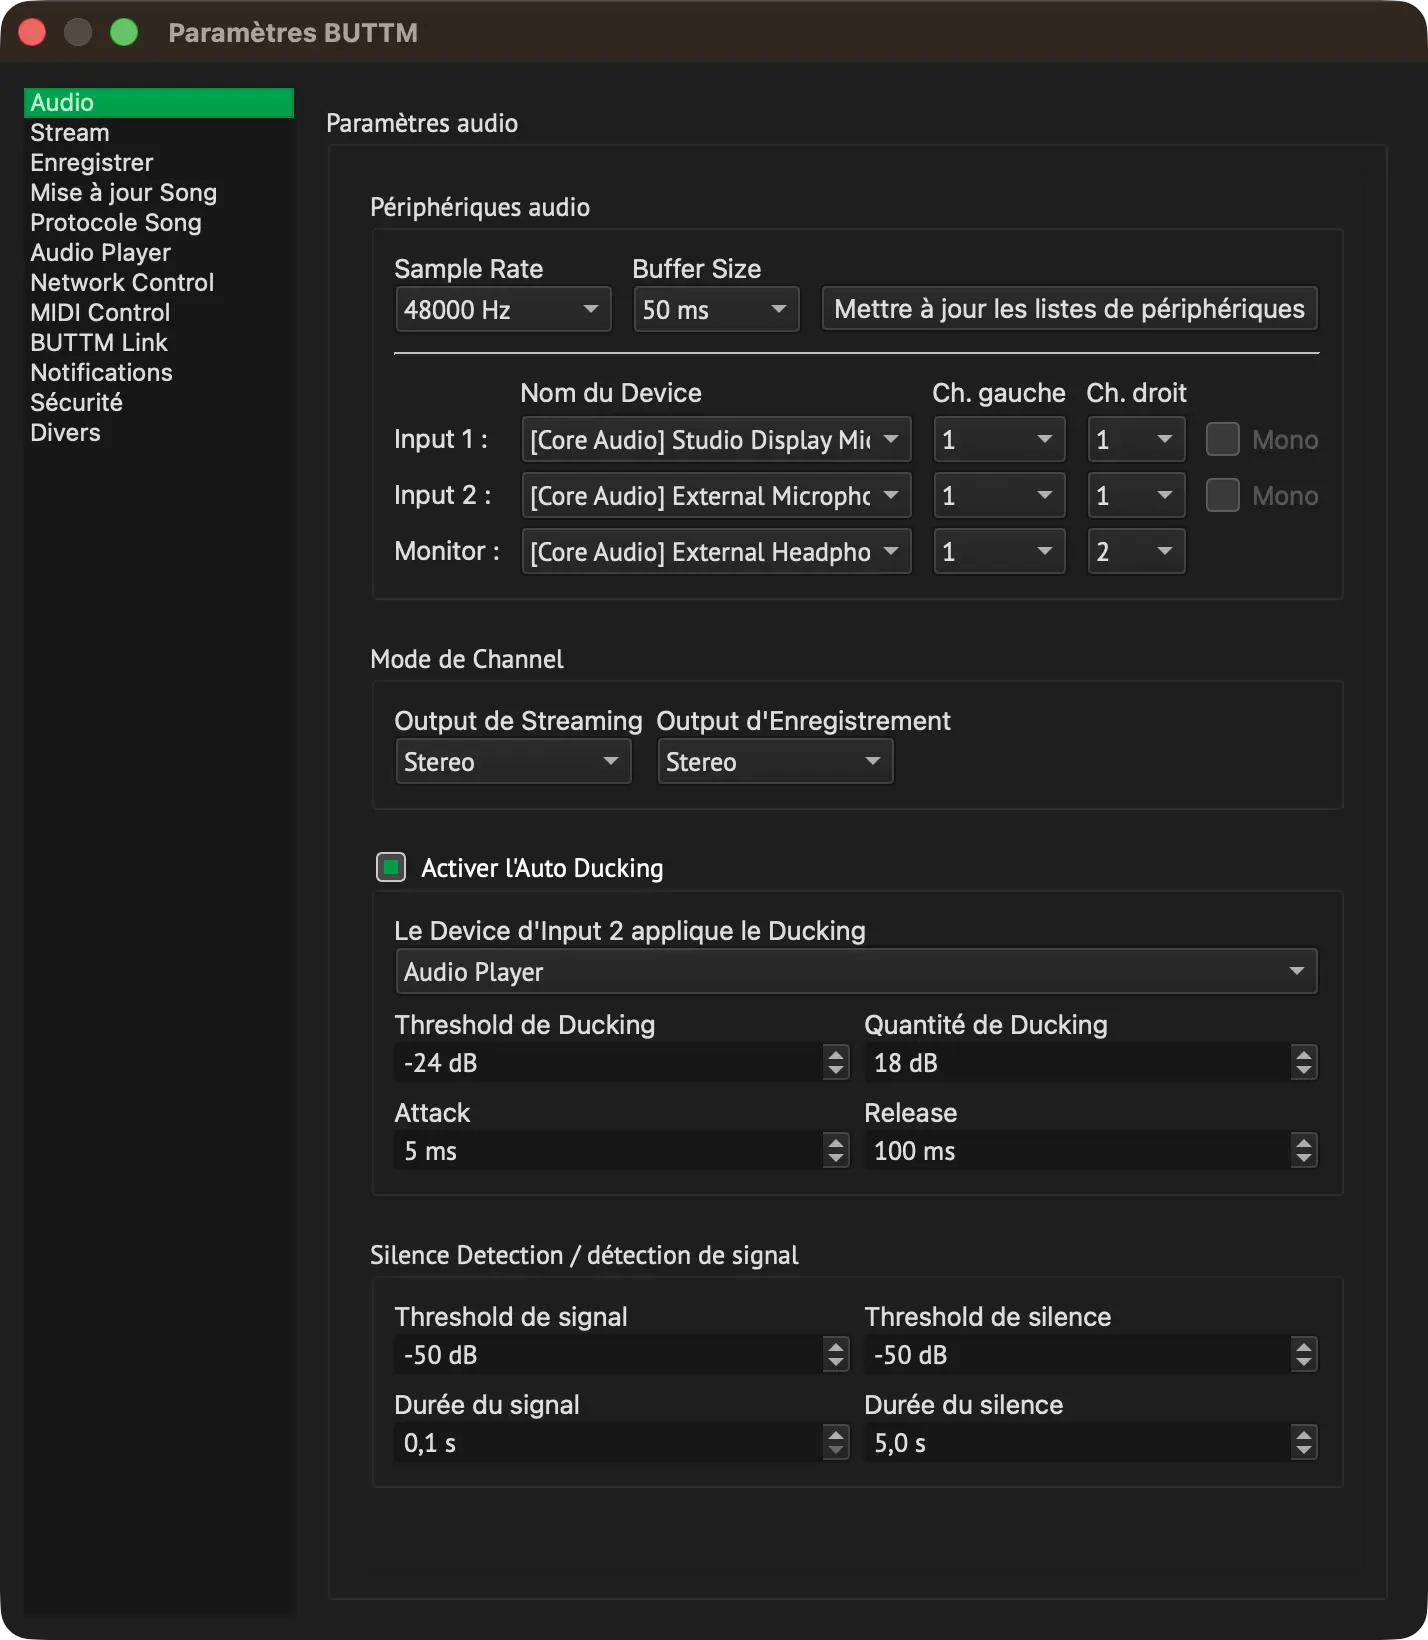Open Monitor Ch. droit dropdown
This screenshot has height=1640, width=1428.
1136,552
